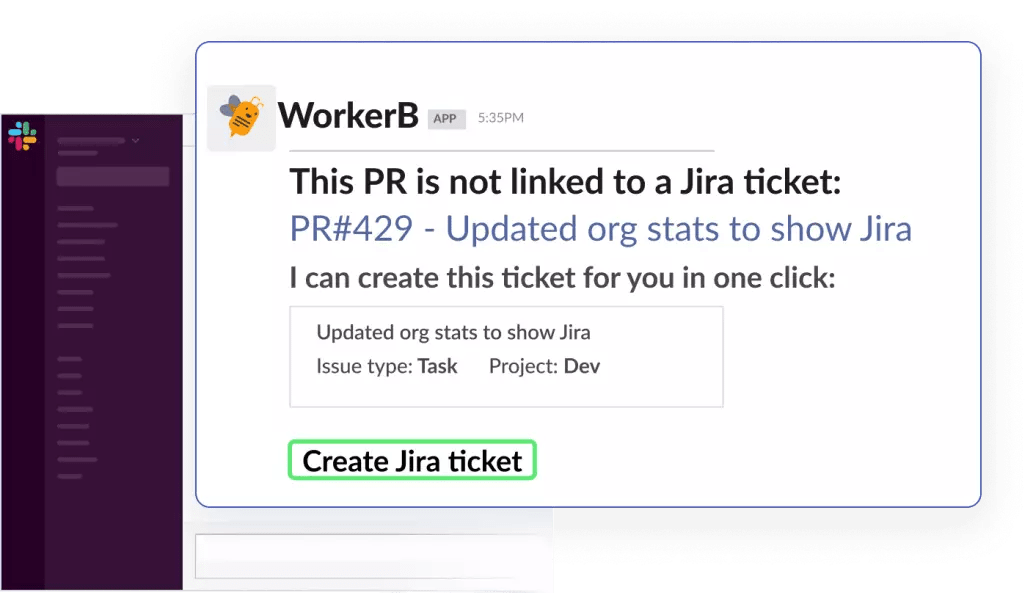
Task: Open the PR#429 Updated org stats link
Action: [x=600, y=229]
